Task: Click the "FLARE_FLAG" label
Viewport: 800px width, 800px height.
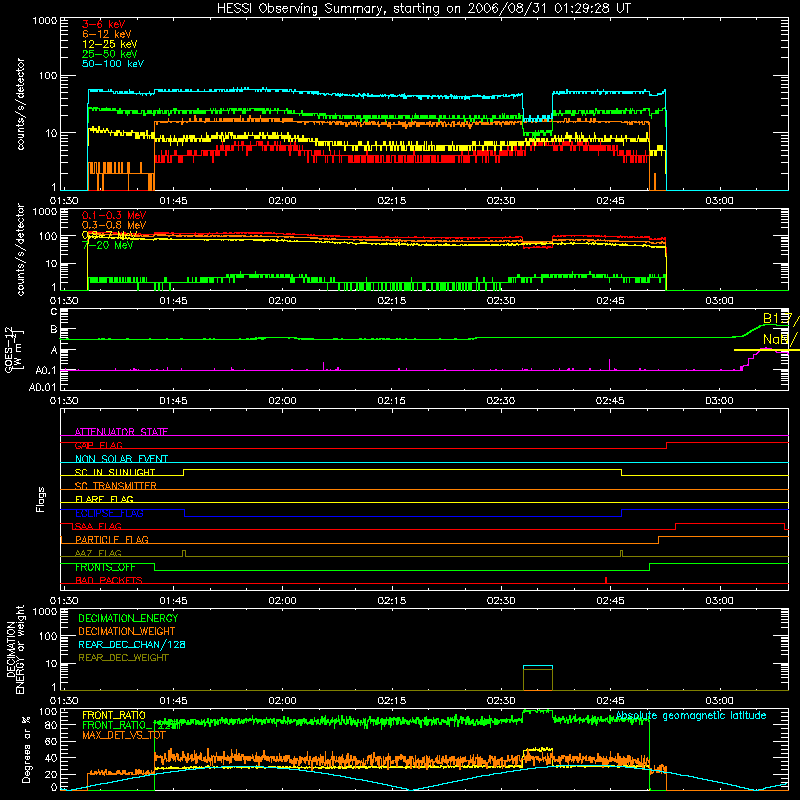Action: pos(104,499)
